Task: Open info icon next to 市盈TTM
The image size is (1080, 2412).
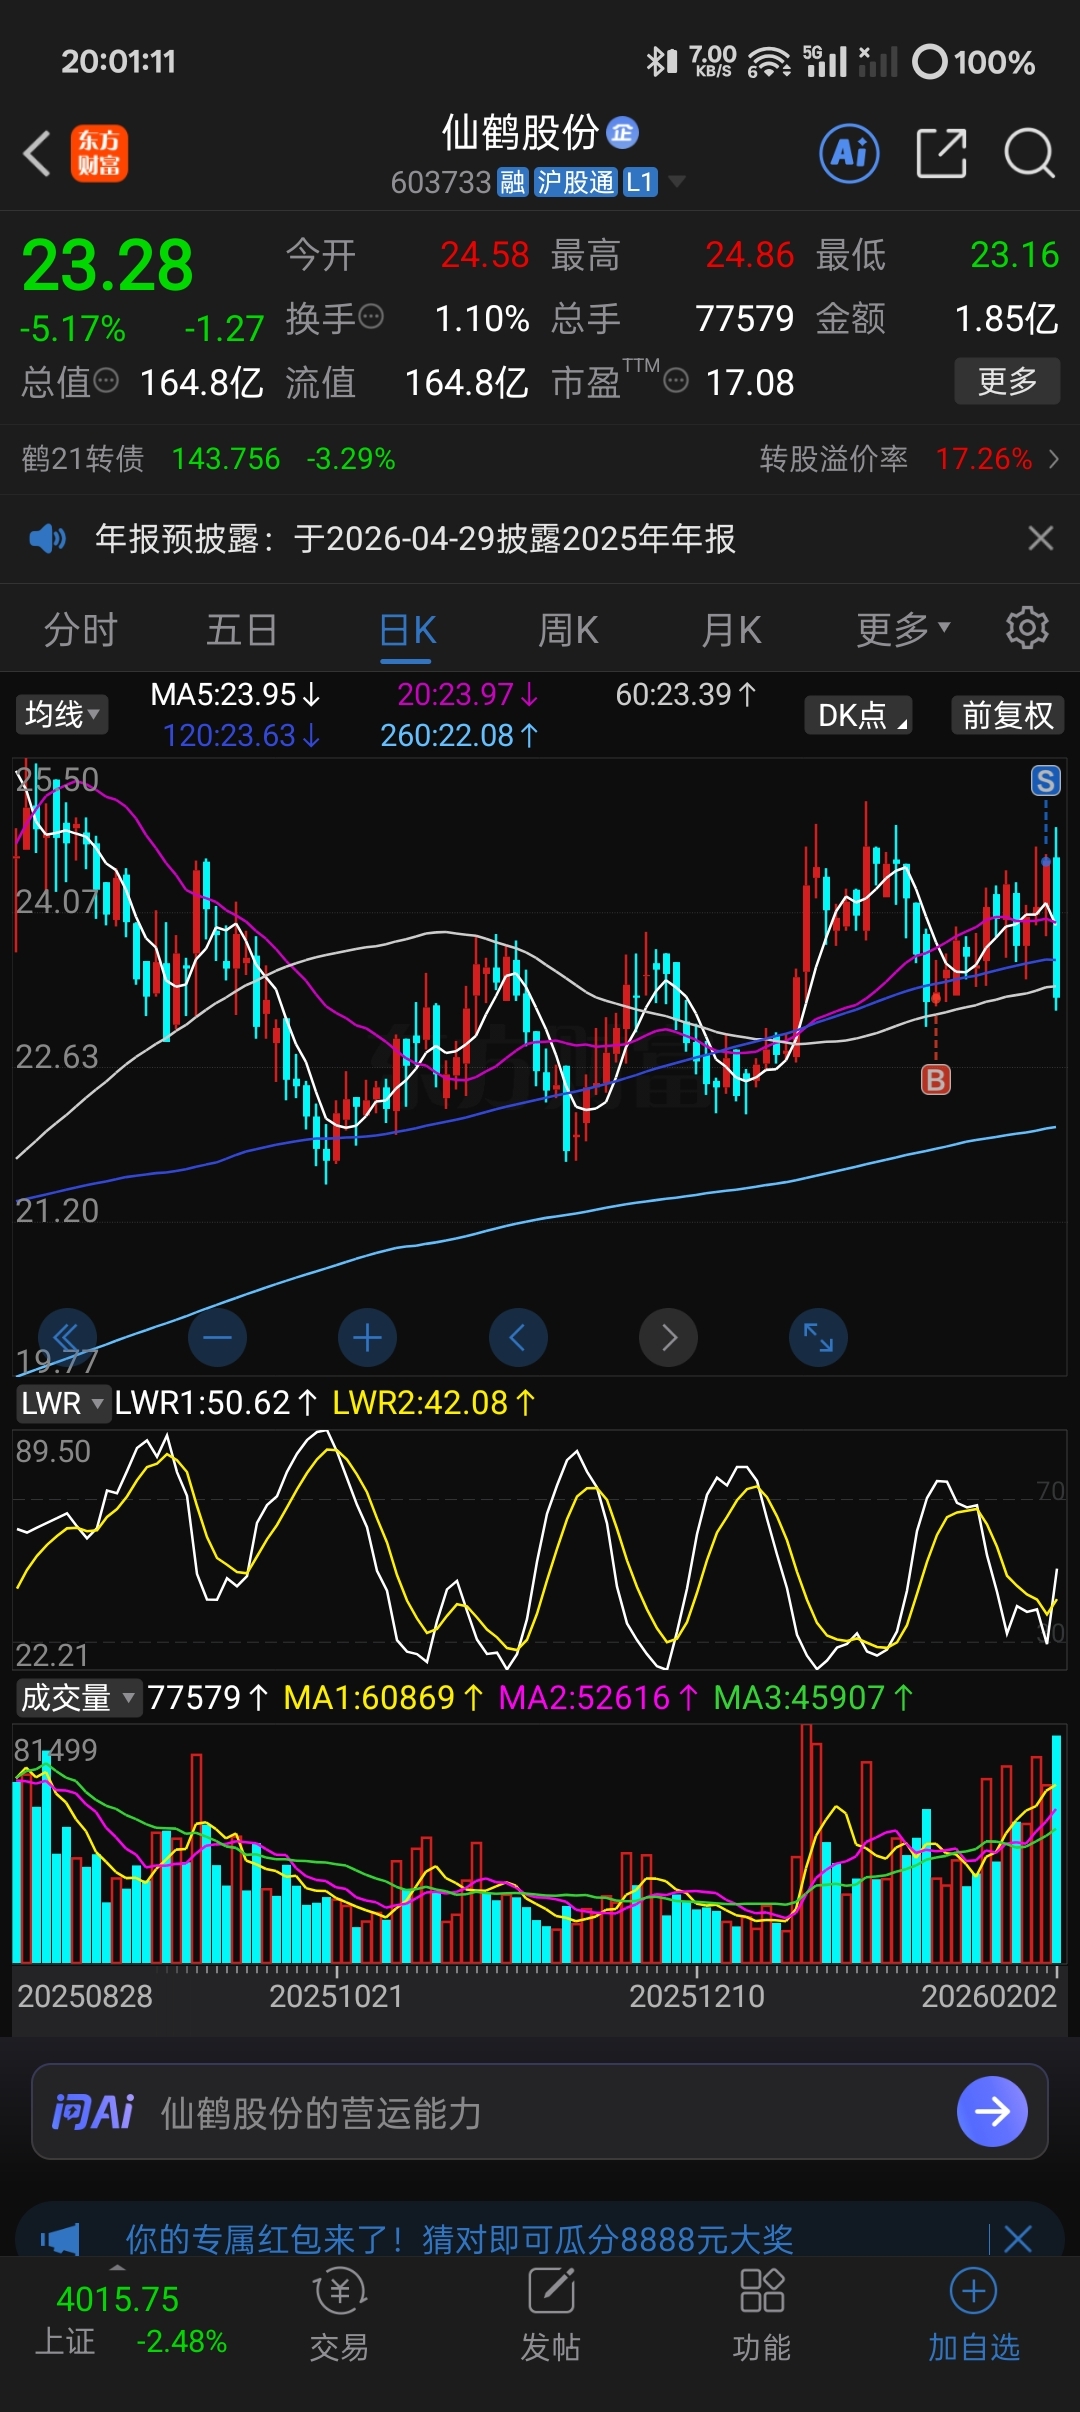Action: [677, 382]
